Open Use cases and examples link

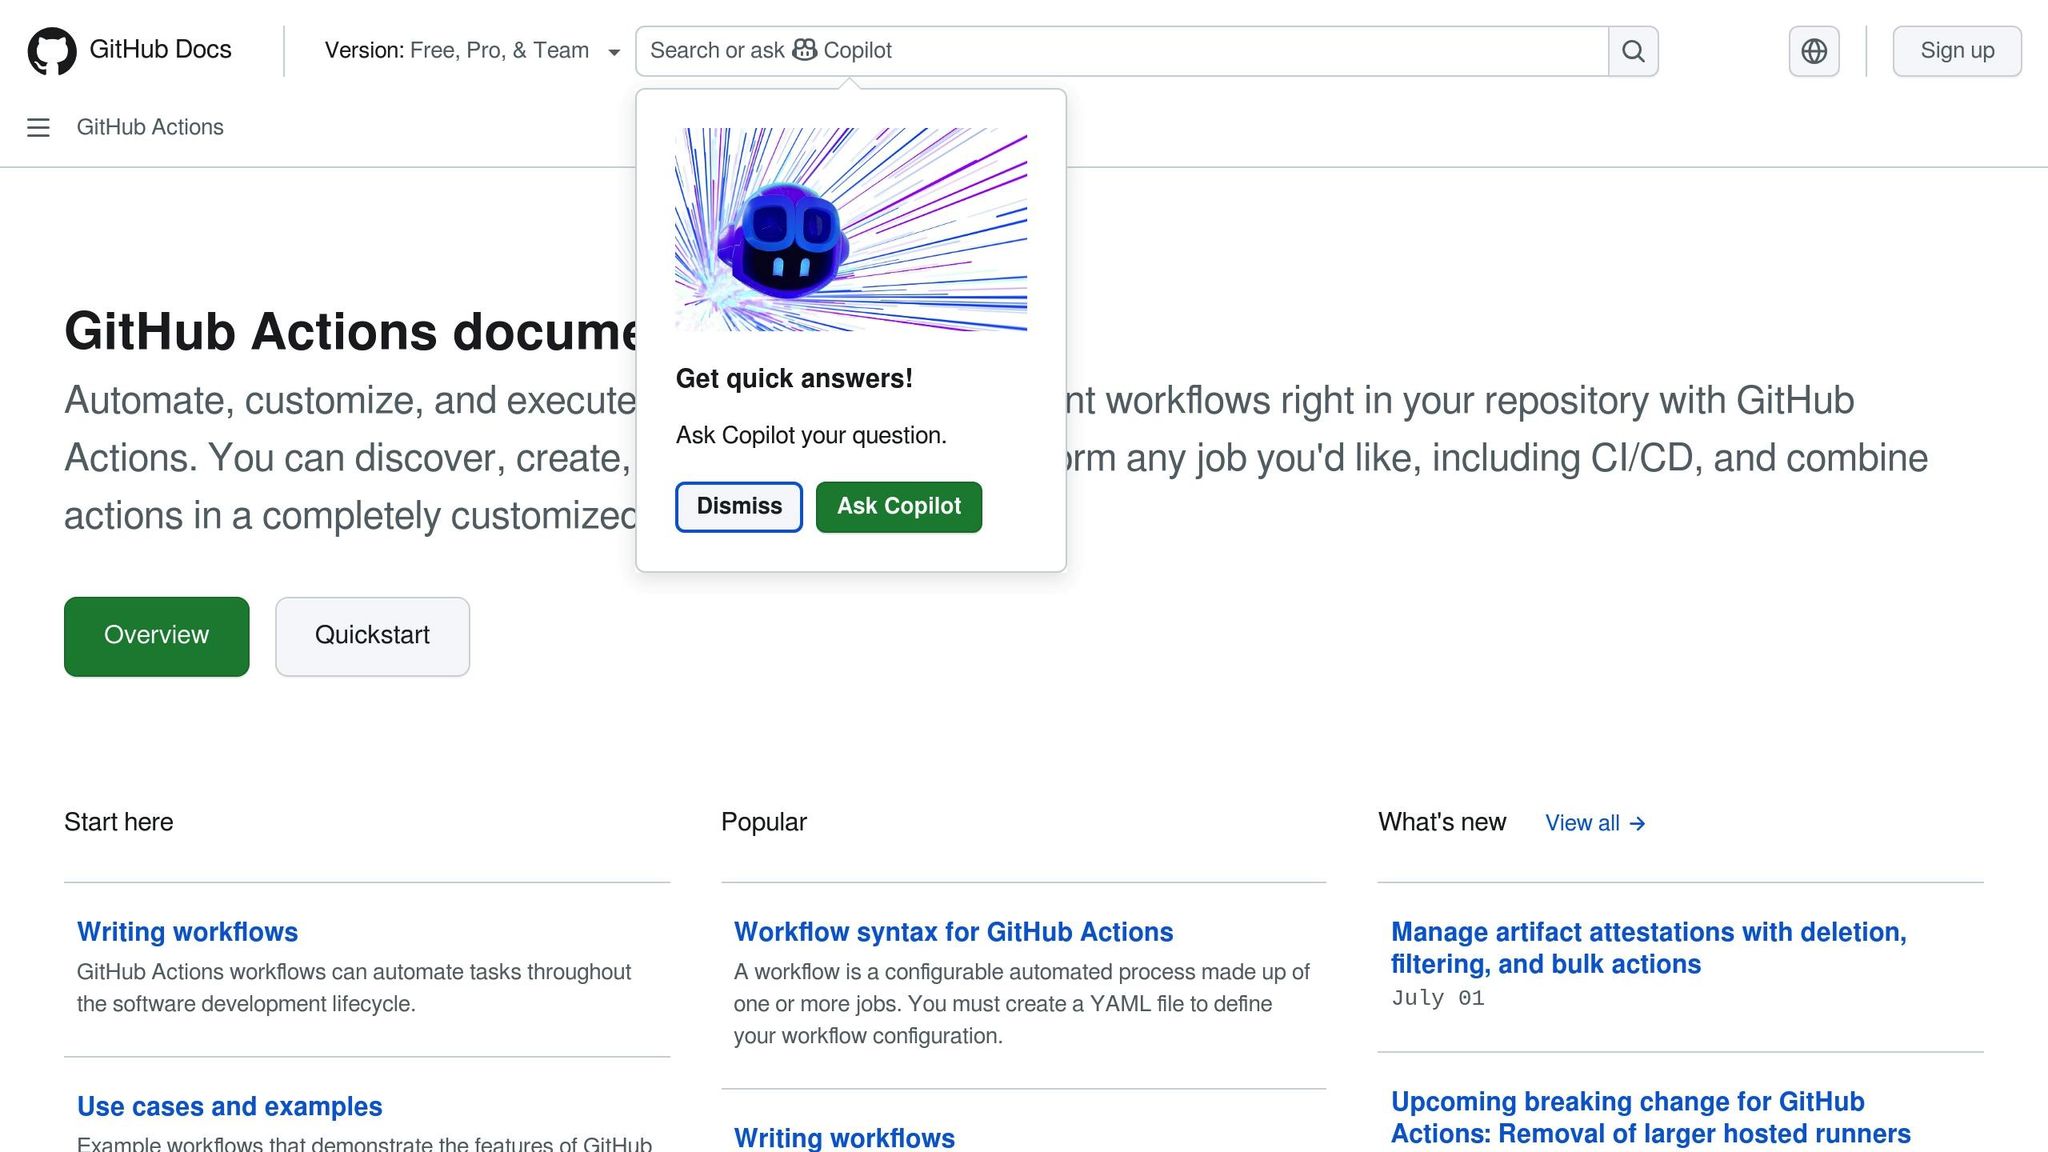[229, 1107]
